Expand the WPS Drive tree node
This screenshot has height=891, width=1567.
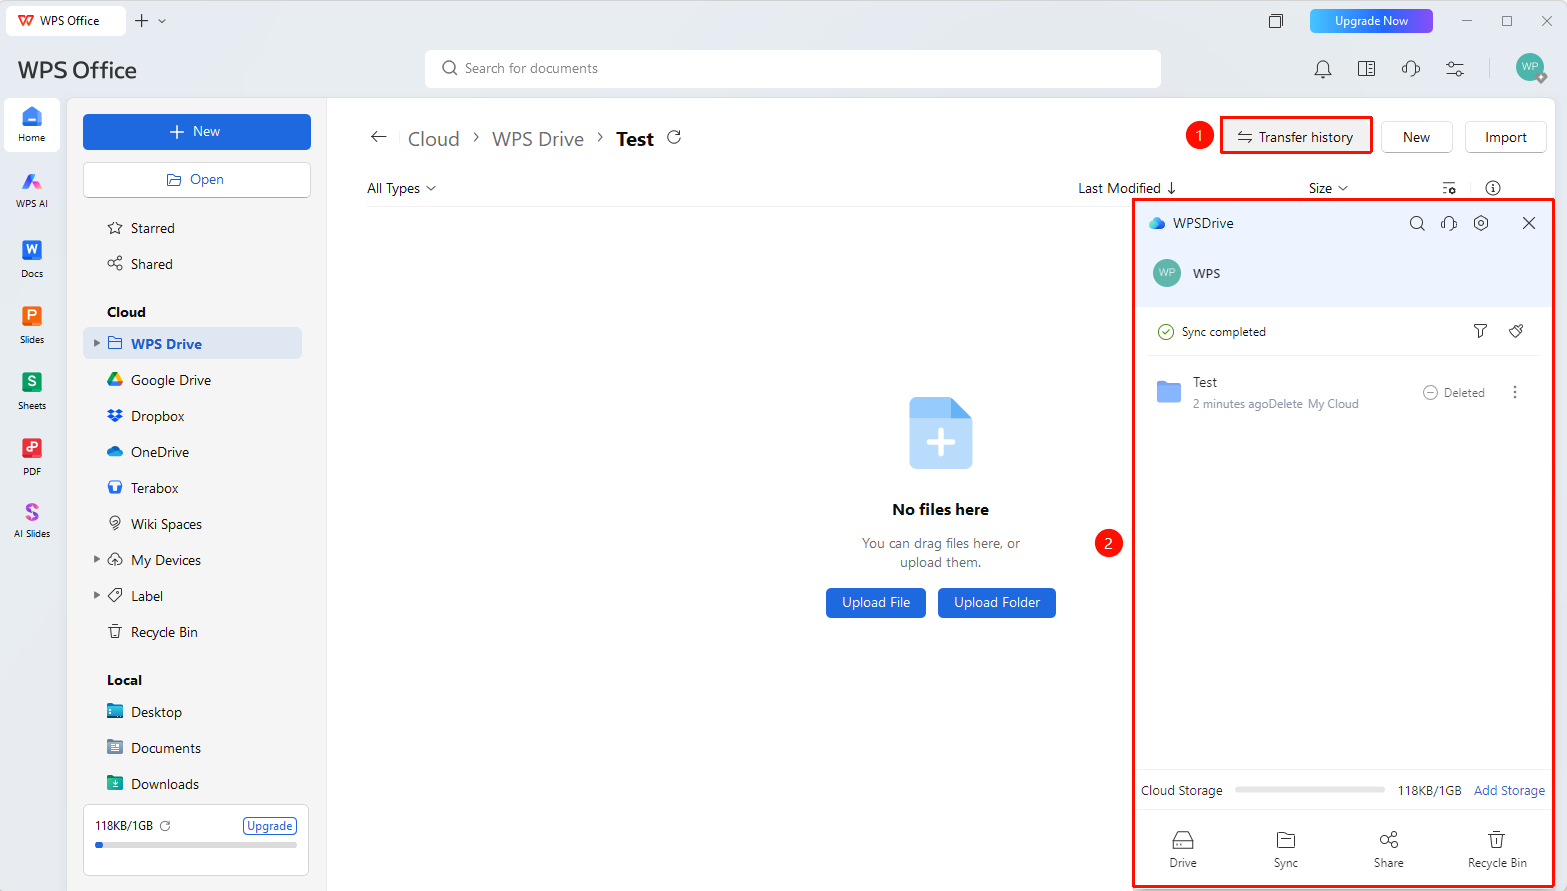pos(97,343)
